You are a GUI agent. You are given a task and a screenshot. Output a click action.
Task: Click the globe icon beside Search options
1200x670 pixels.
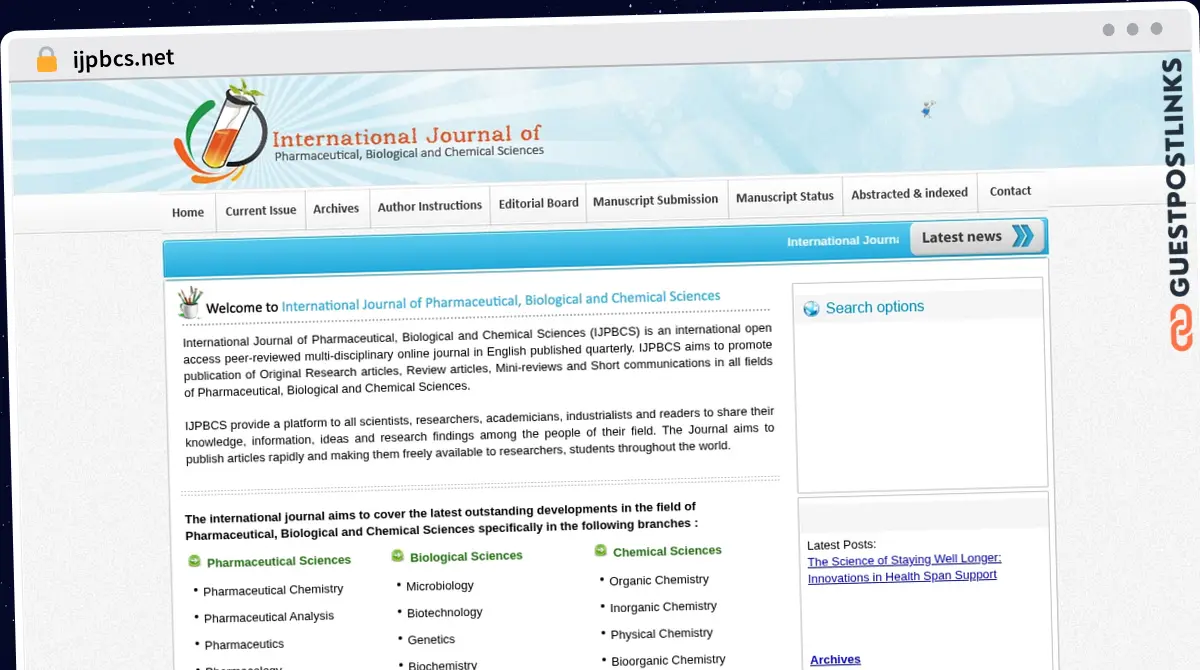coord(811,308)
